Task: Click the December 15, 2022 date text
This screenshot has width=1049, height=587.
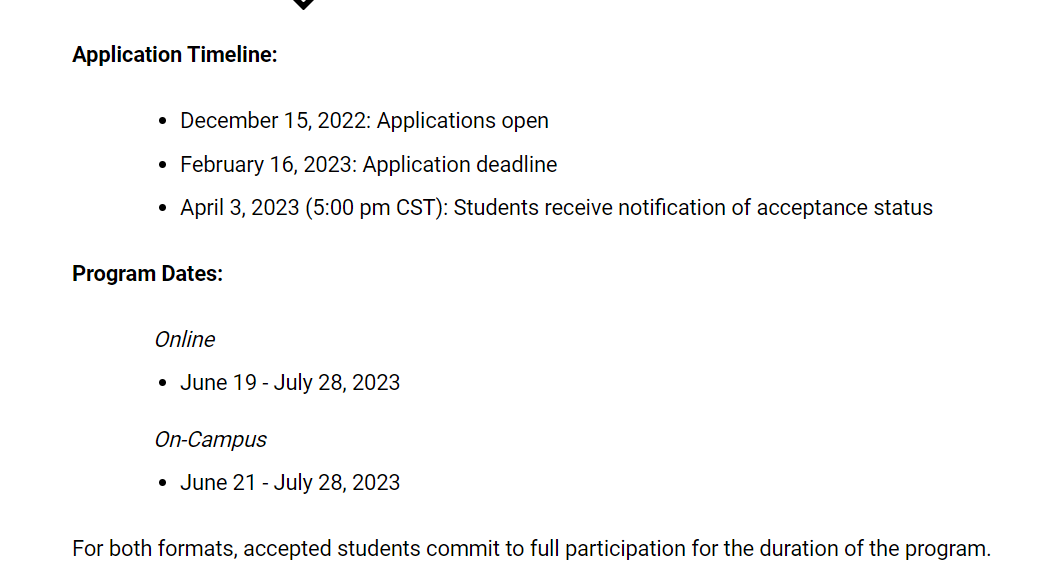Action: tap(274, 121)
